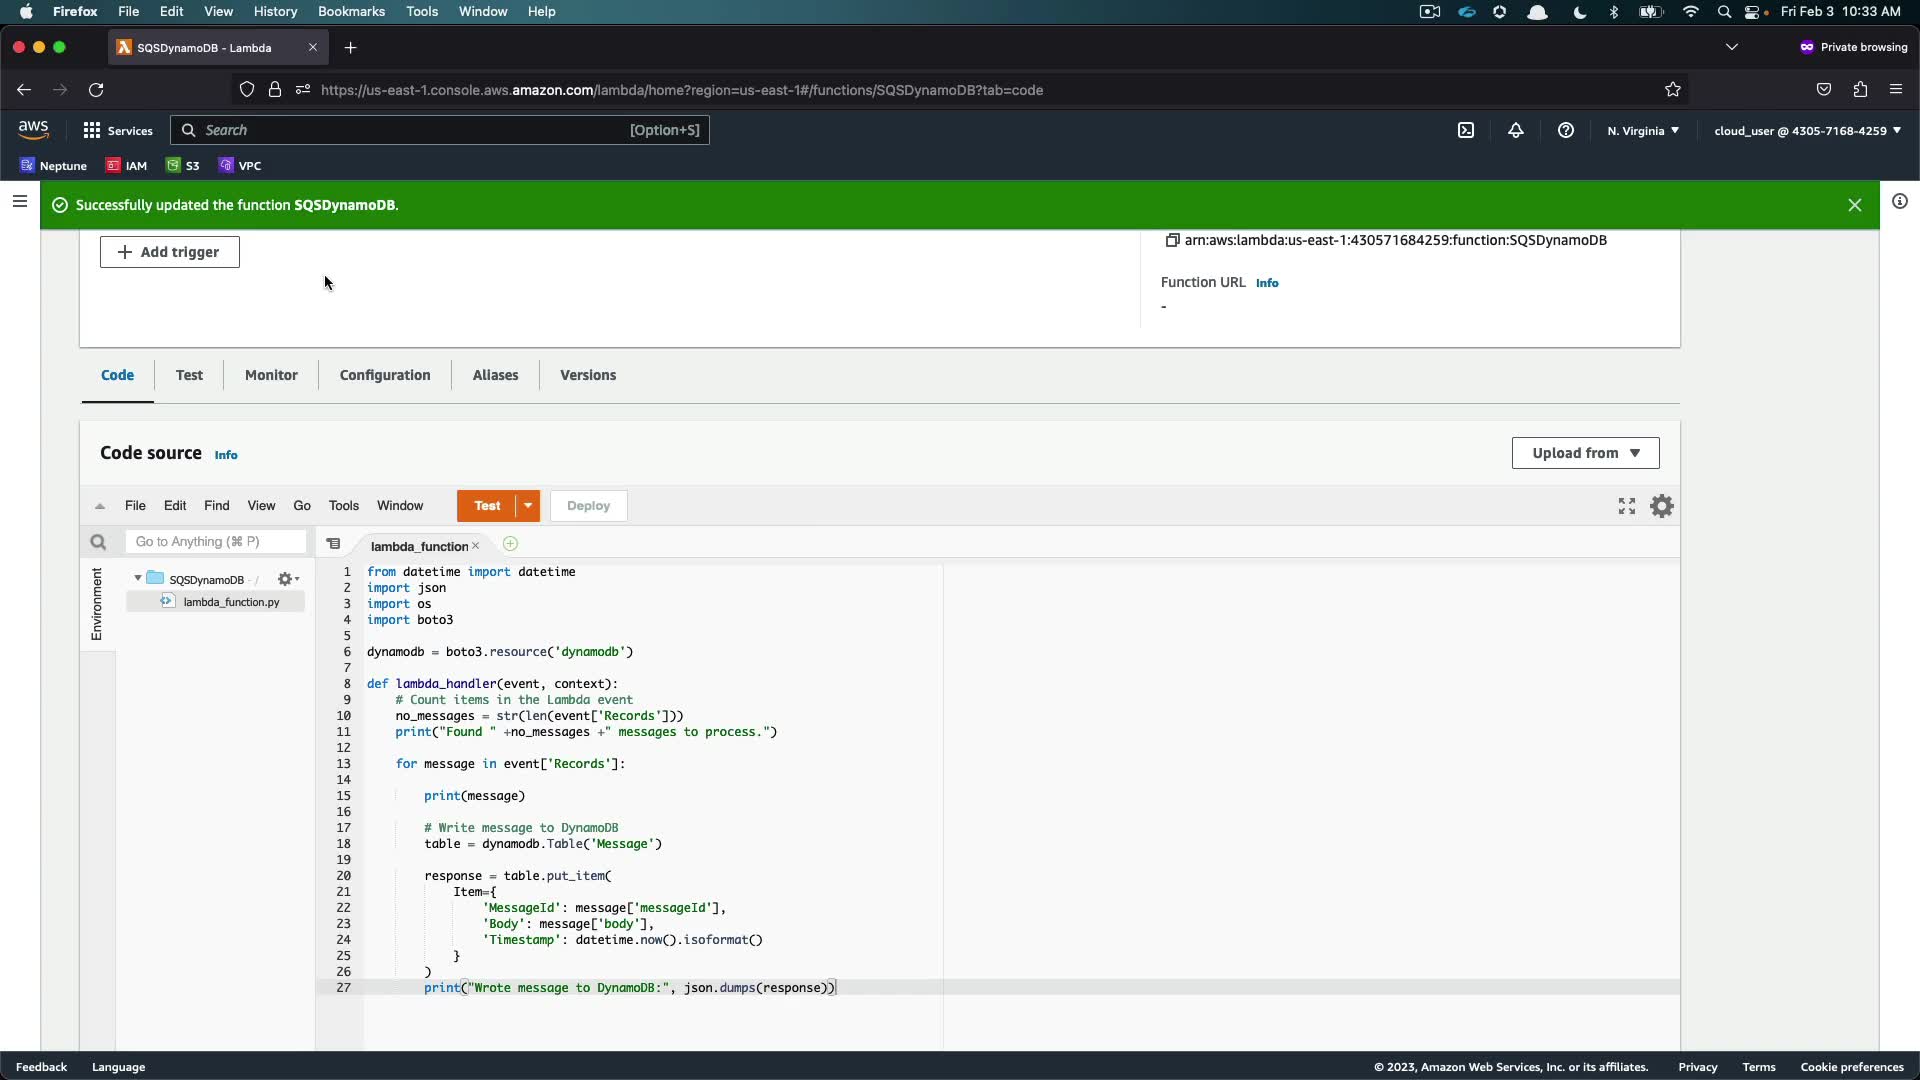
Task: Open code editor preferences gear
Action: 1662,506
